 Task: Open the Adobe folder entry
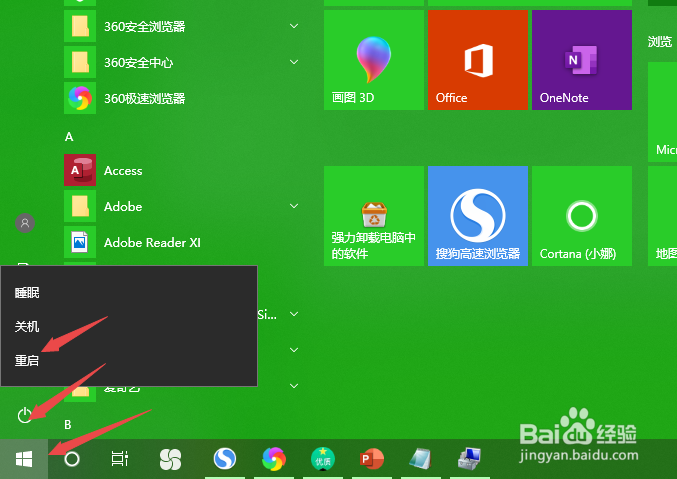tap(181, 206)
